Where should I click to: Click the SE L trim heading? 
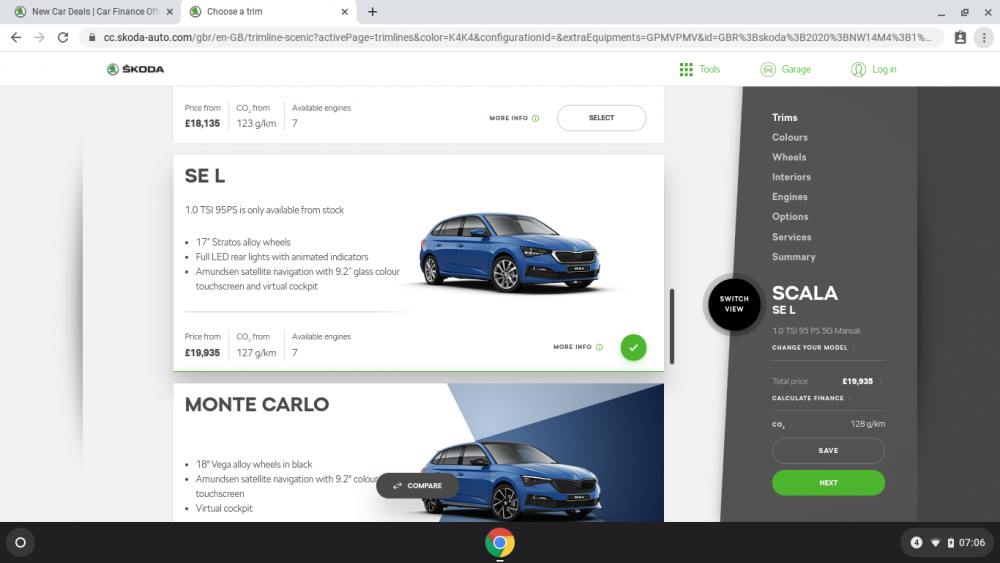[x=205, y=176]
